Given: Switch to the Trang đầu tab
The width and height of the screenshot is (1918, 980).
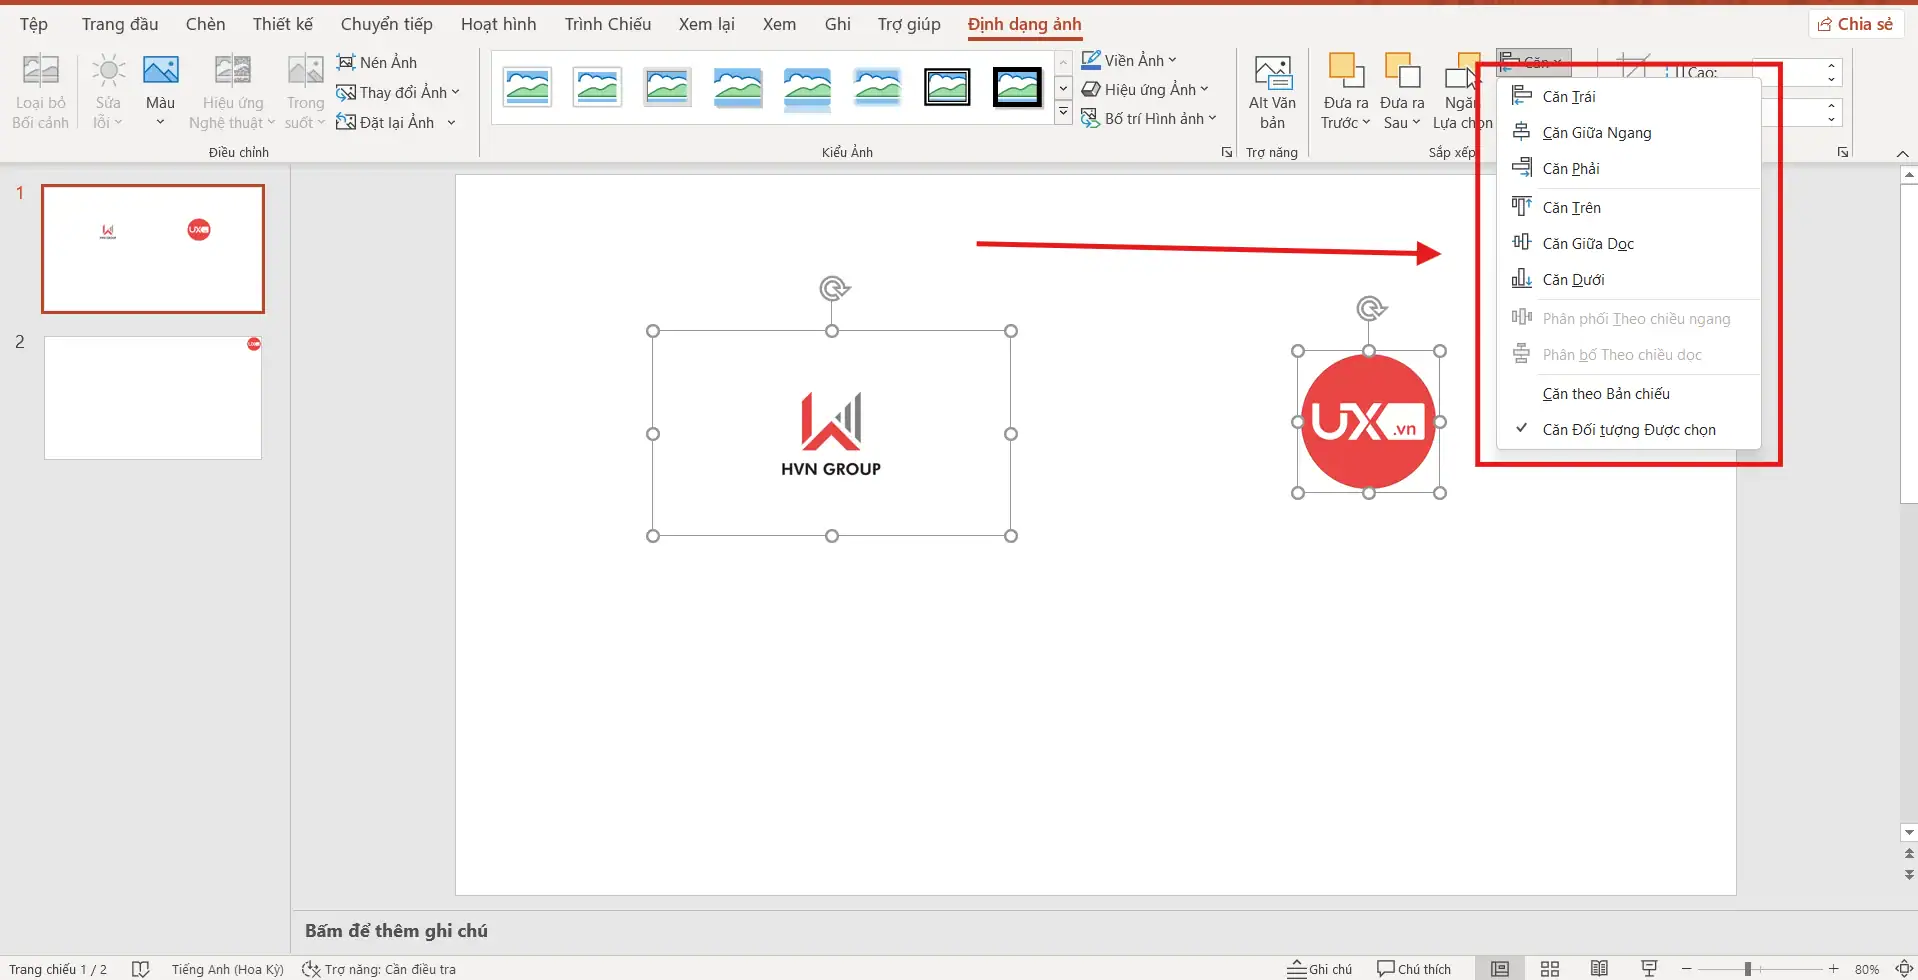Looking at the screenshot, I should (120, 24).
